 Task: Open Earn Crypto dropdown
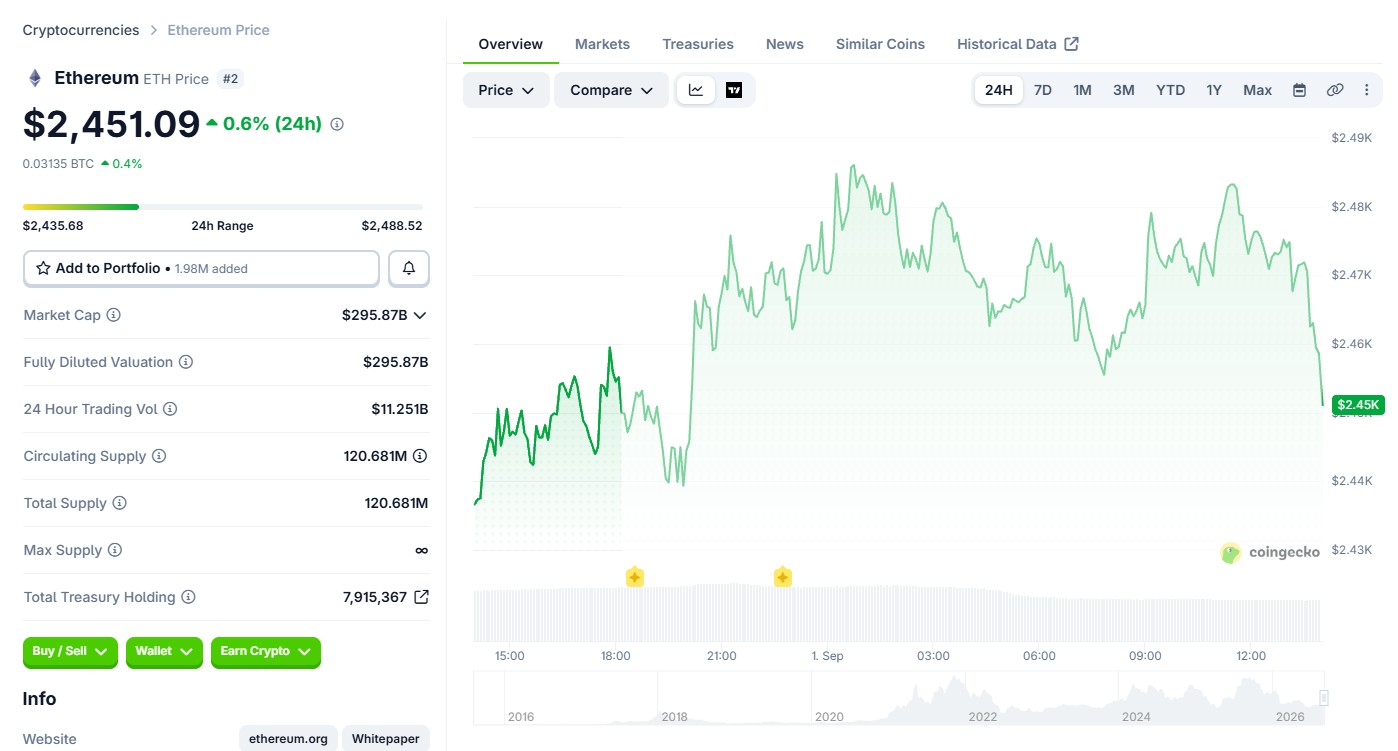(266, 652)
